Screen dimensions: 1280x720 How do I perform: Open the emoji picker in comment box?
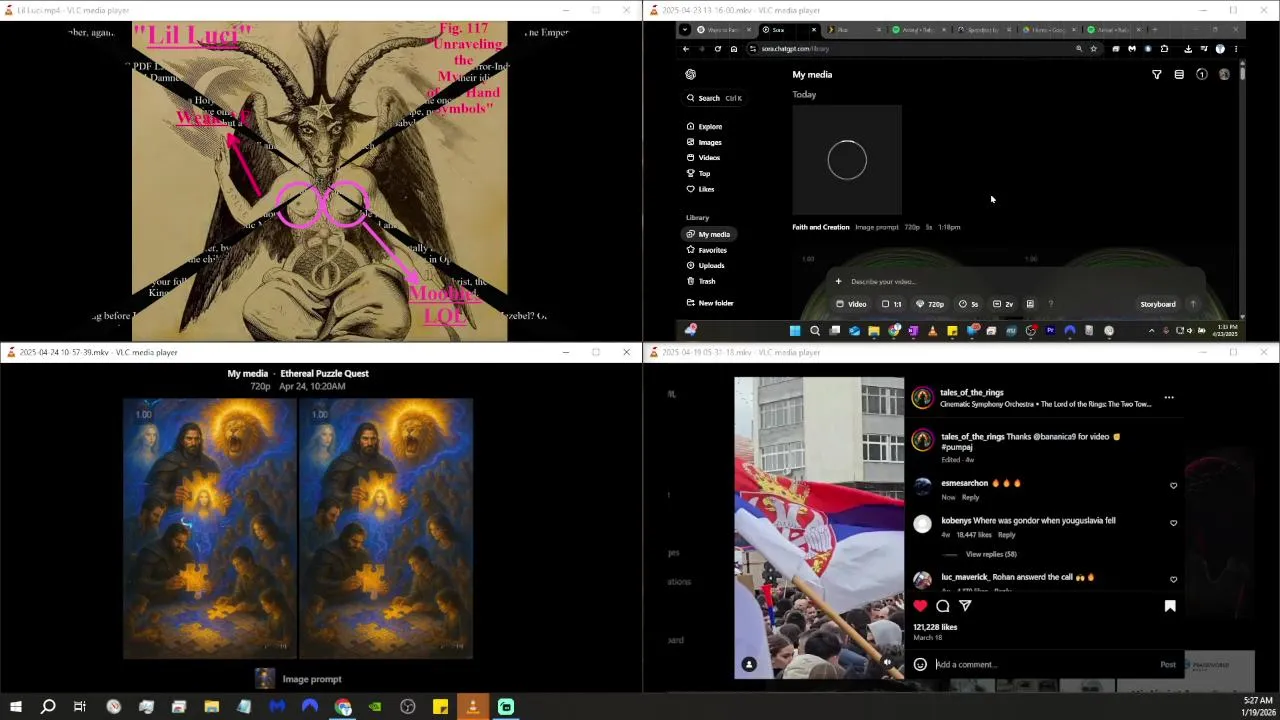point(920,665)
